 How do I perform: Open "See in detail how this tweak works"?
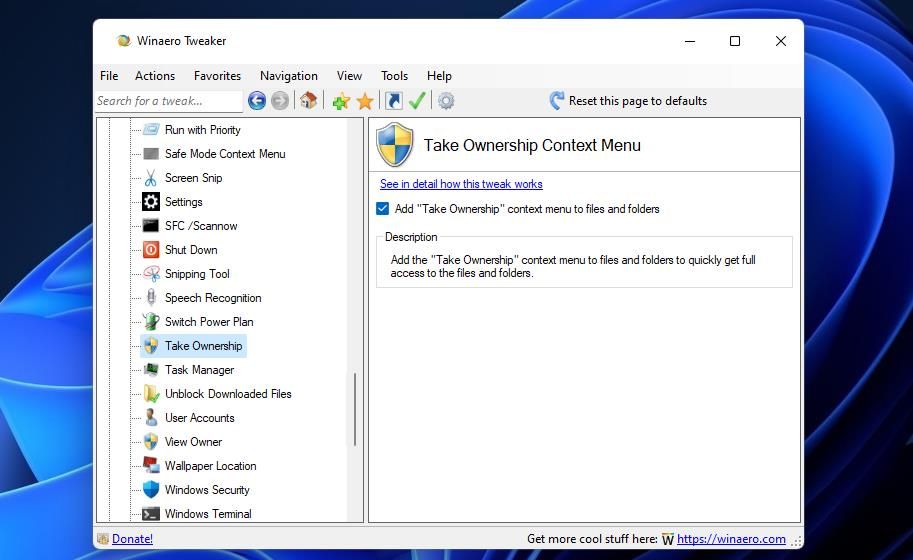(x=461, y=184)
